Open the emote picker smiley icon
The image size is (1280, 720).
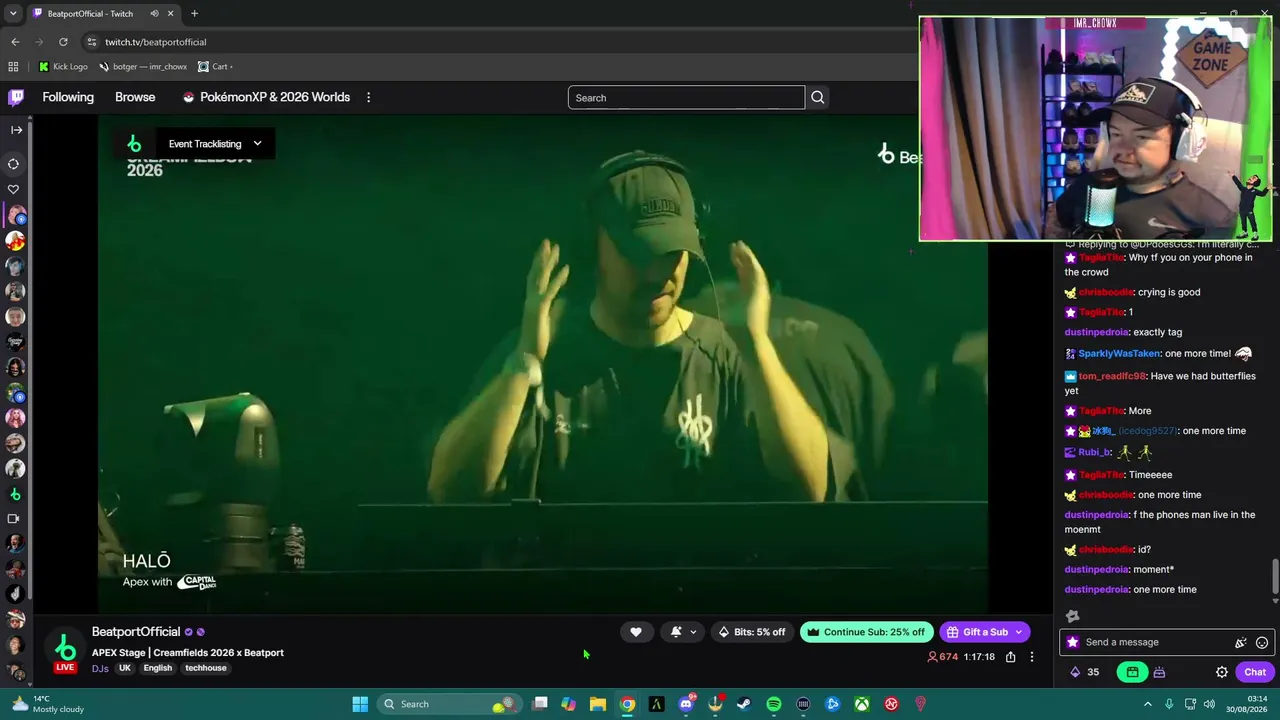[x=1262, y=643]
